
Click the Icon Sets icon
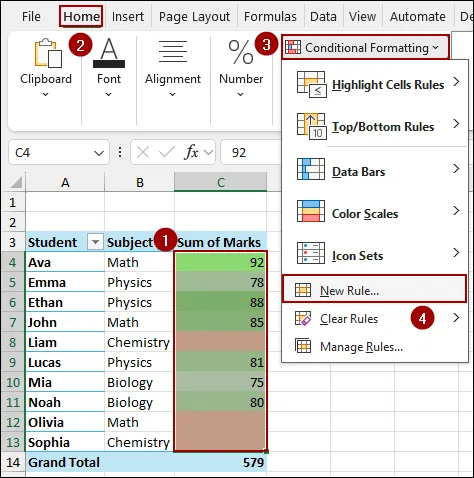pyautogui.click(x=311, y=253)
